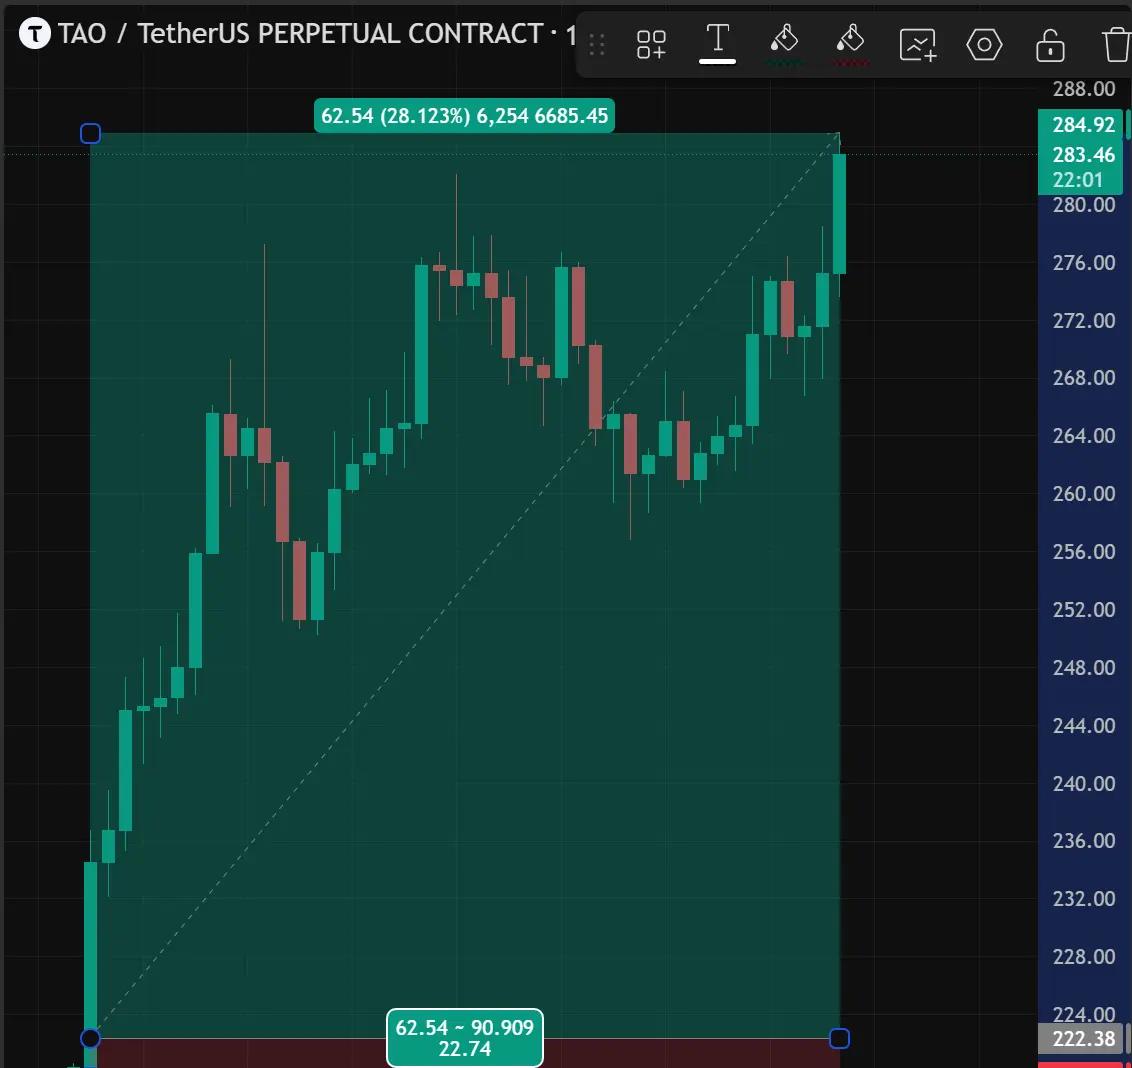Viewport: 1132px width, 1068px height.
Task: Select the entry-point handle at bottom left
Action: [90, 1038]
